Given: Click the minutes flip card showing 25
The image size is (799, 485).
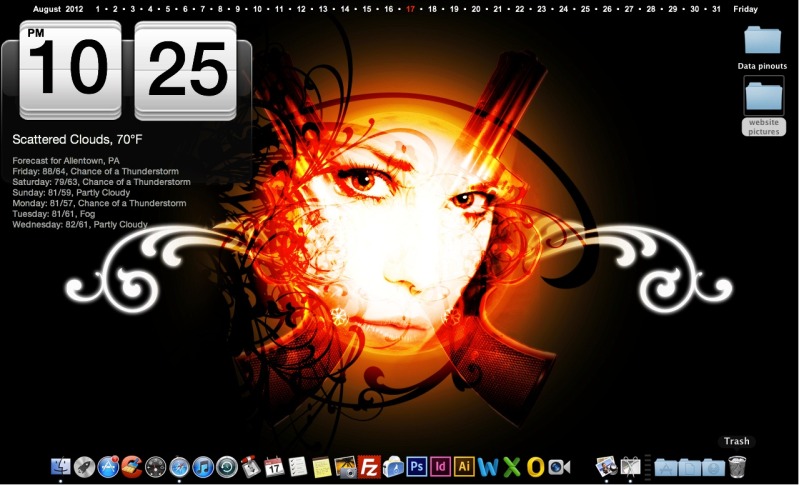Looking at the screenshot, I should pos(185,70).
